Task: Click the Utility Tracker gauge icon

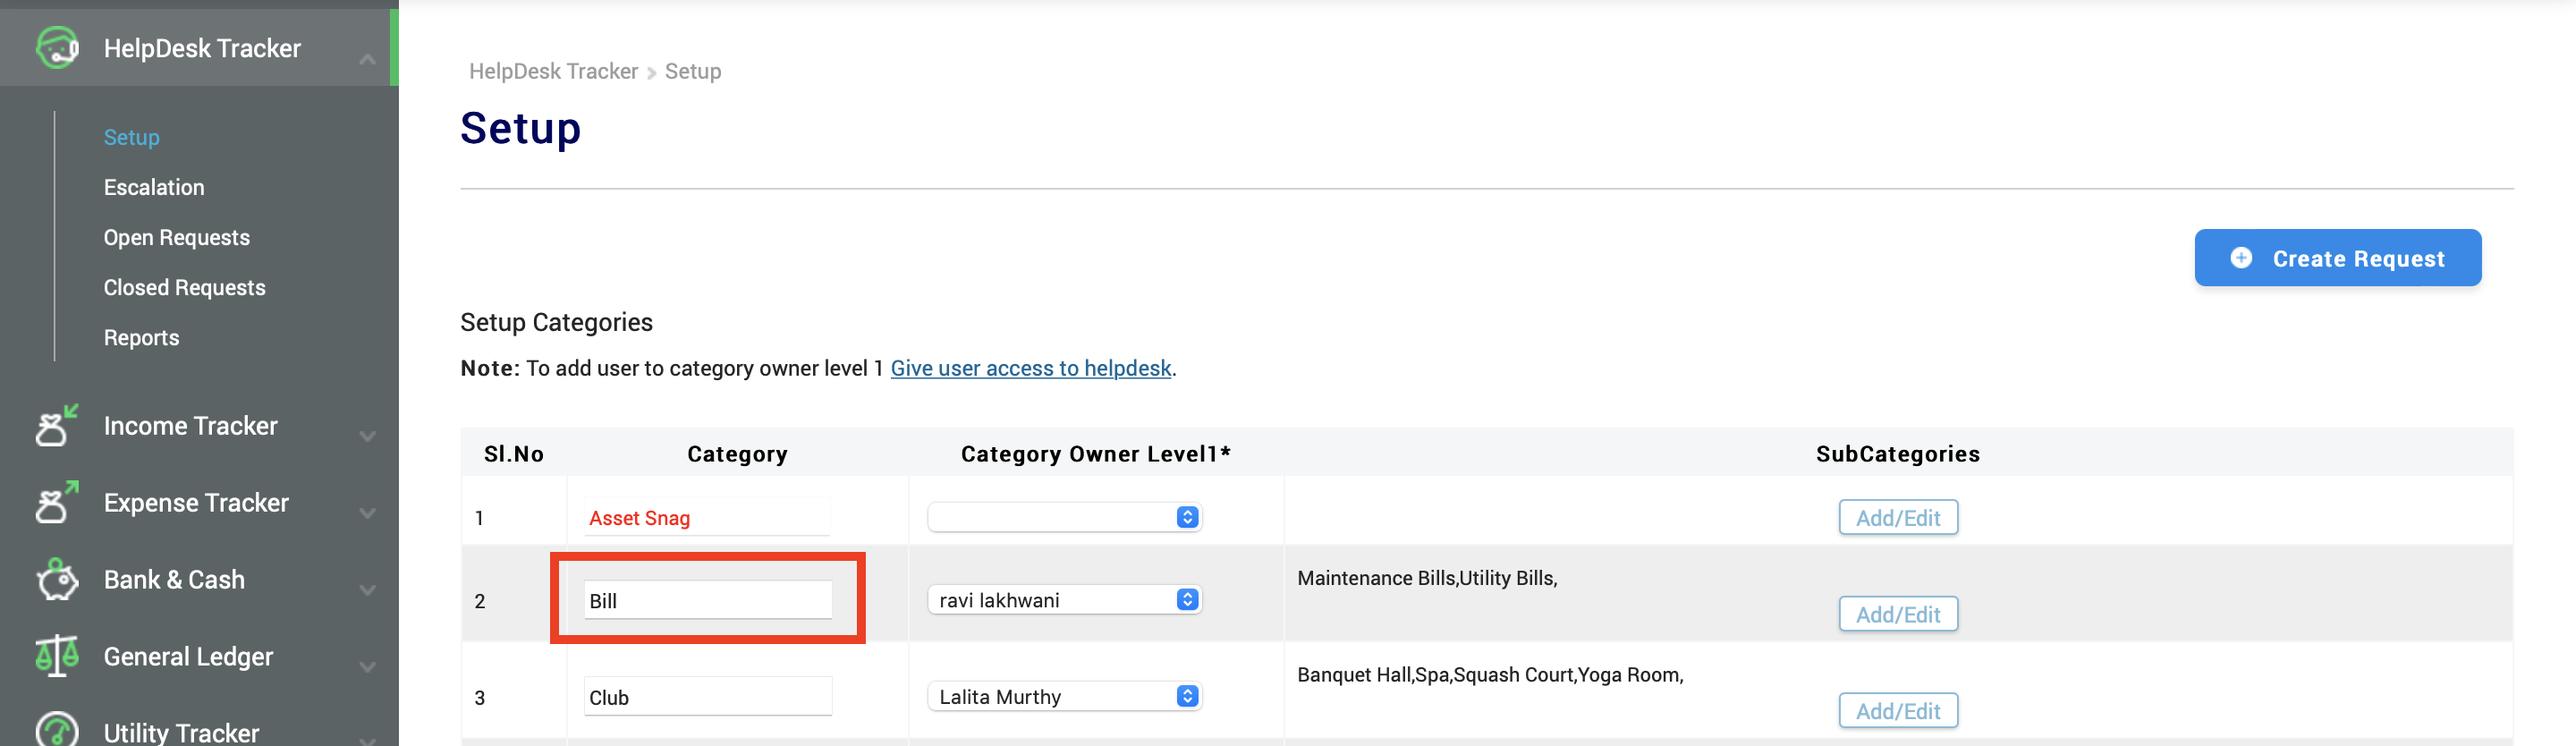Action: (56, 730)
